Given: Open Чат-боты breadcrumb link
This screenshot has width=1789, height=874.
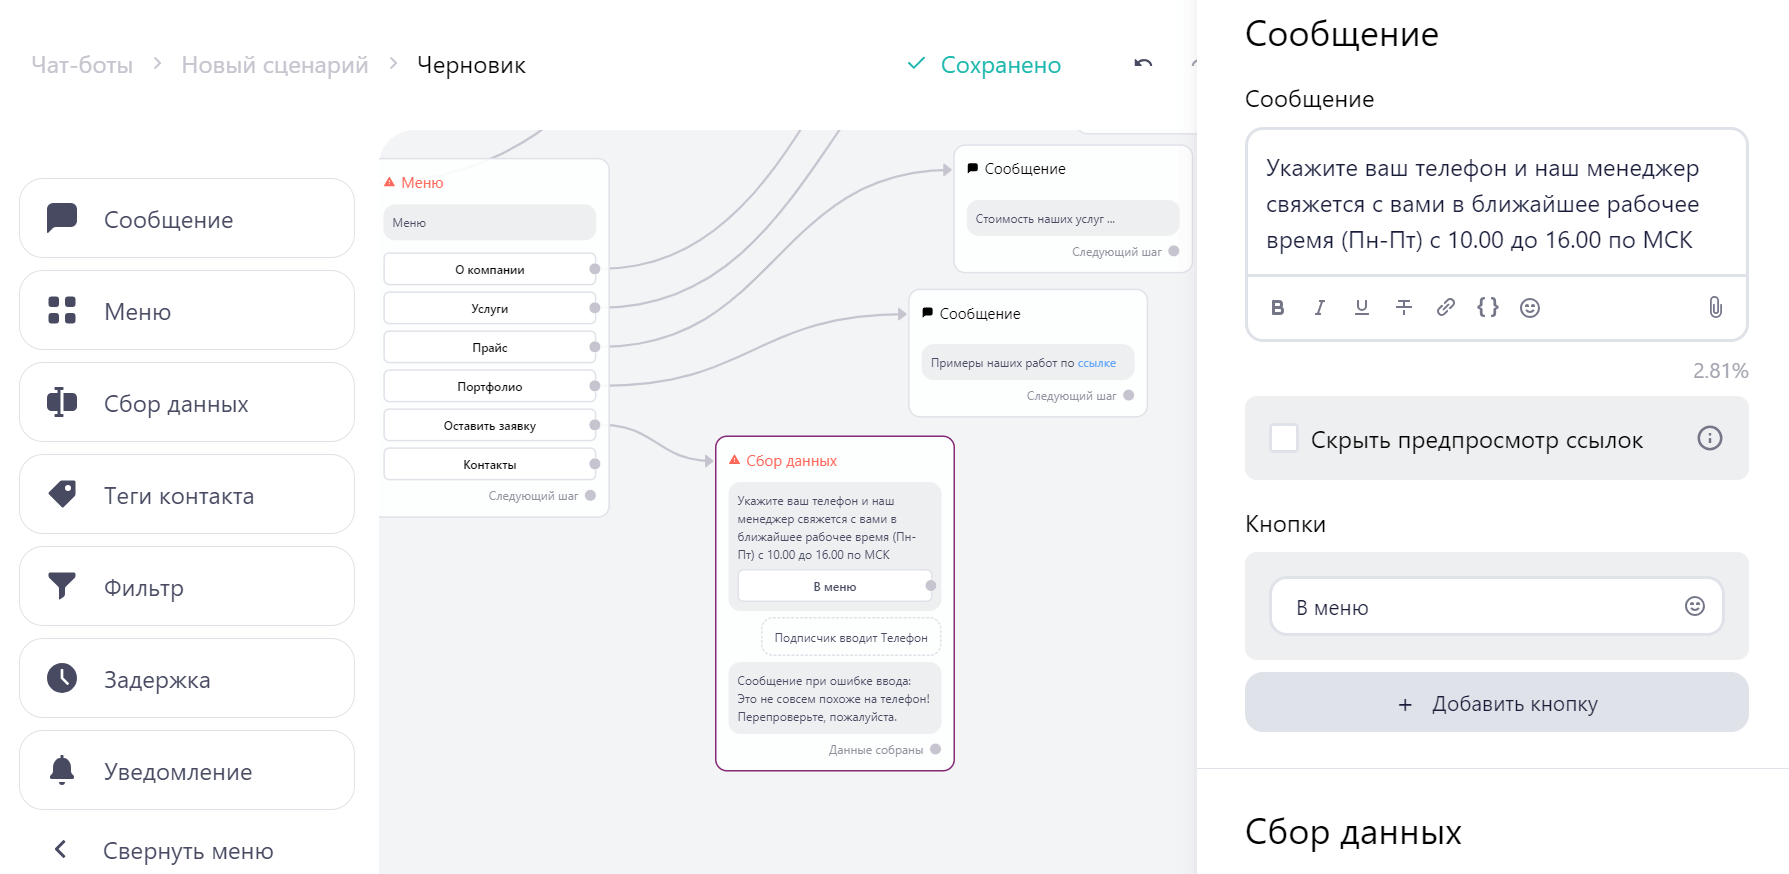Looking at the screenshot, I should coord(82,65).
